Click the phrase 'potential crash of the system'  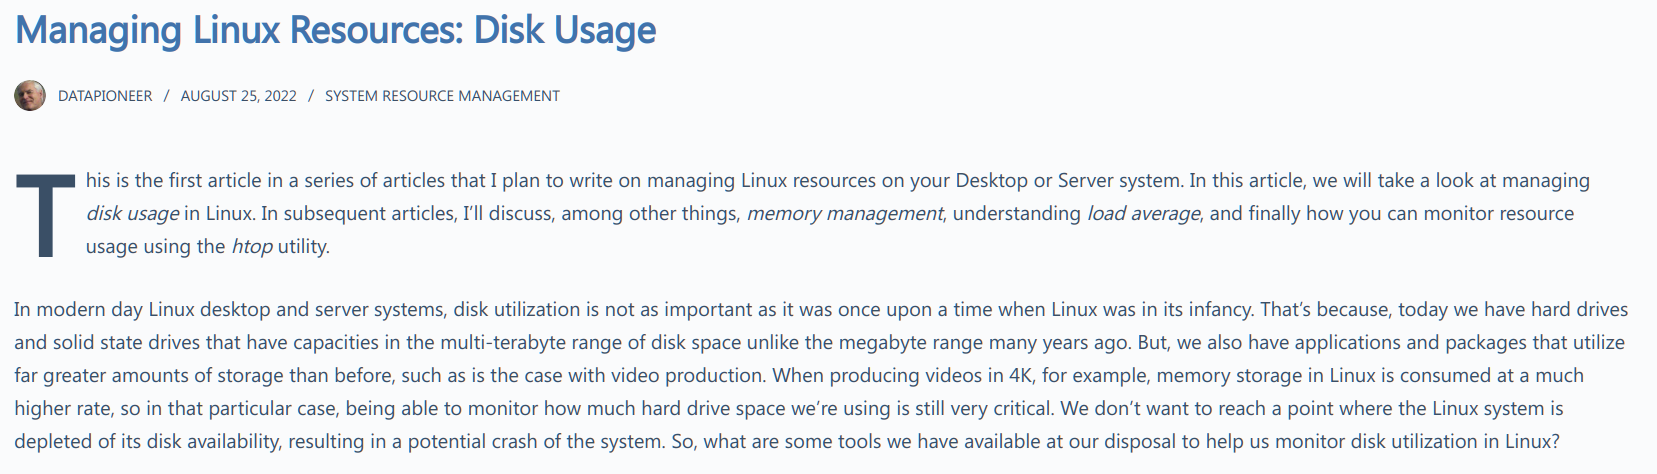[x=548, y=441]
